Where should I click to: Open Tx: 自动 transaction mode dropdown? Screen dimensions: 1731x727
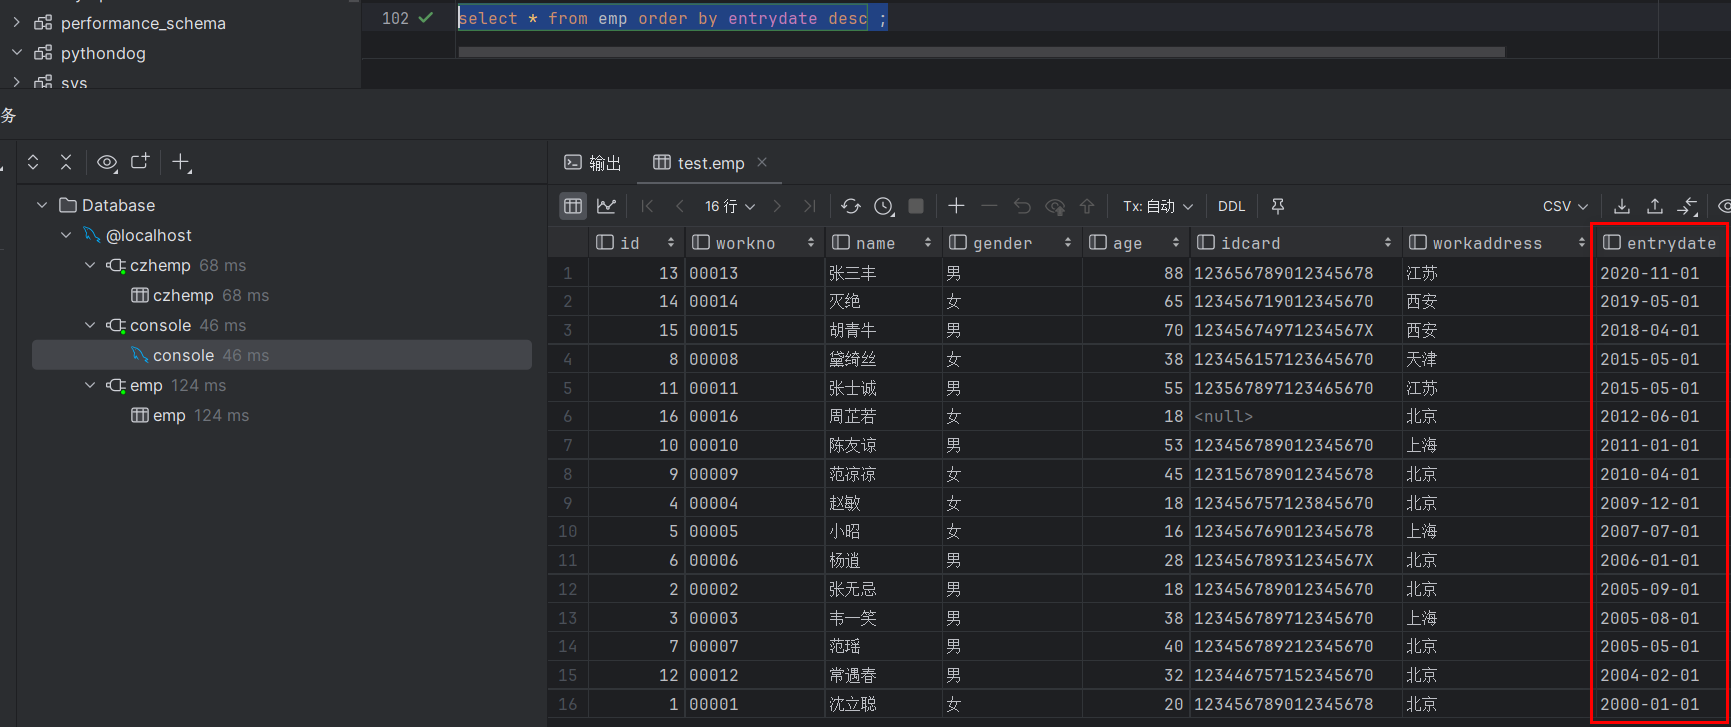click(x=1158, y=206)
